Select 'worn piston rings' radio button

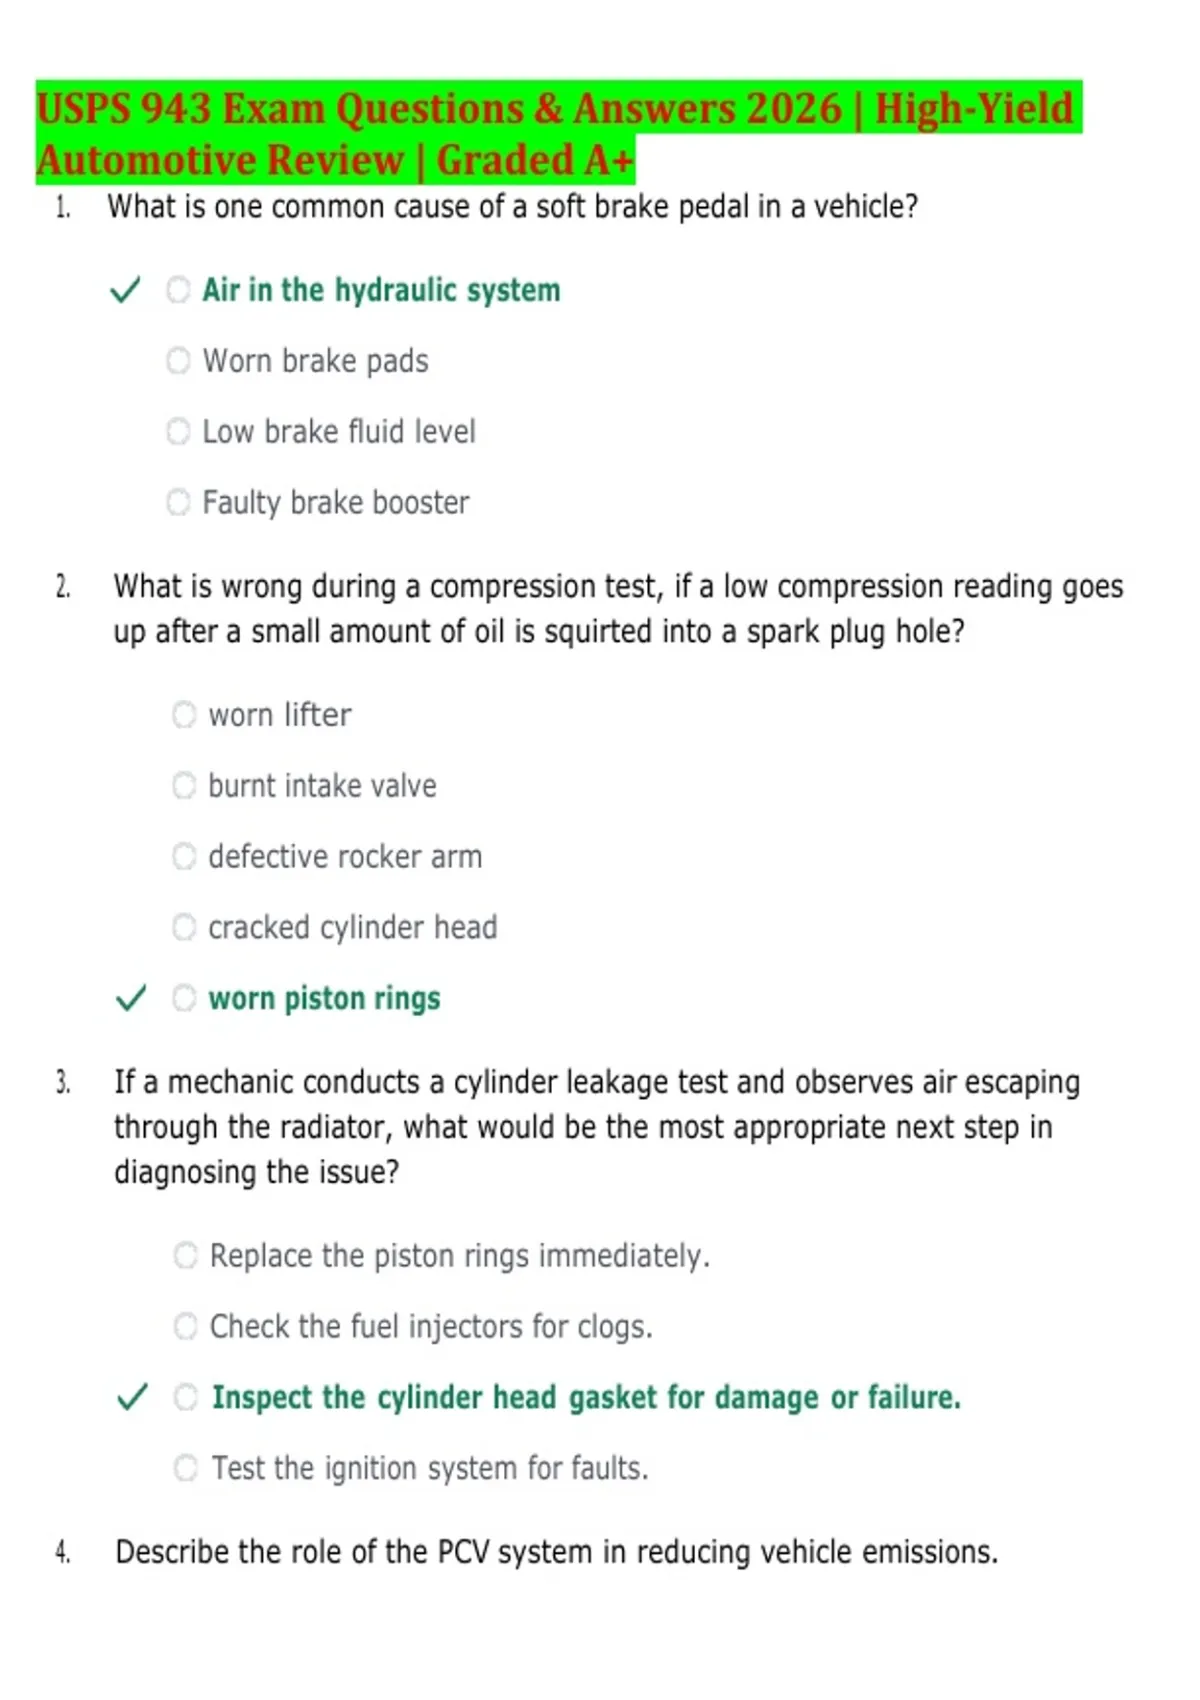184,998
